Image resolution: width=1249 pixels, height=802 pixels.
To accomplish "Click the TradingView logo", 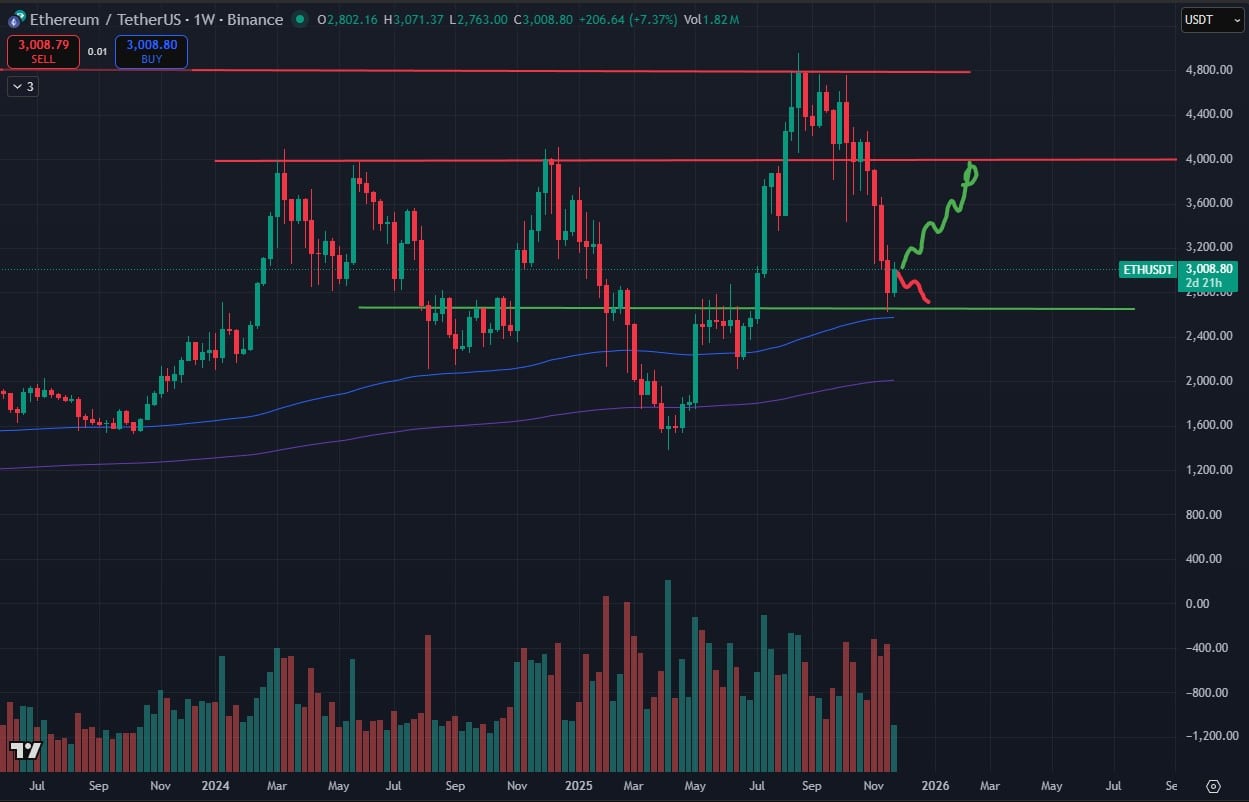I will coord(25,750).
